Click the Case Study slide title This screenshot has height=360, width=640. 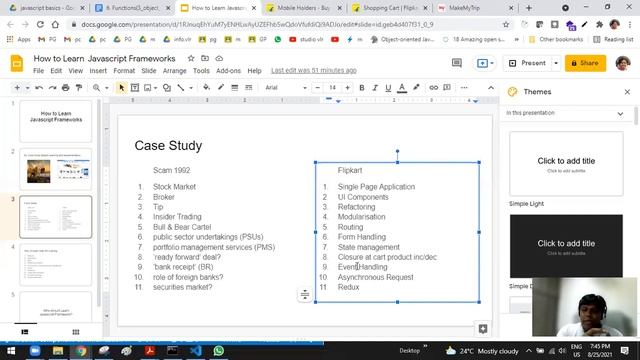click(x=168, y=146)
